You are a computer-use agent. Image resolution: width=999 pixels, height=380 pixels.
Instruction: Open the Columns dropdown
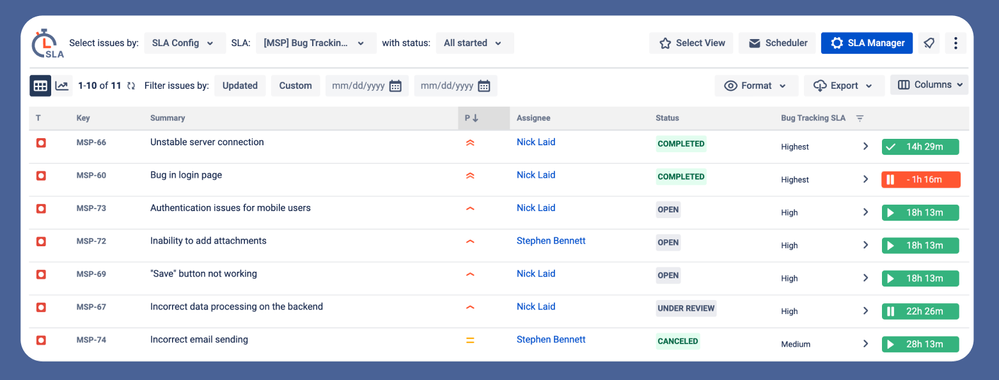[x=929, y=85]
